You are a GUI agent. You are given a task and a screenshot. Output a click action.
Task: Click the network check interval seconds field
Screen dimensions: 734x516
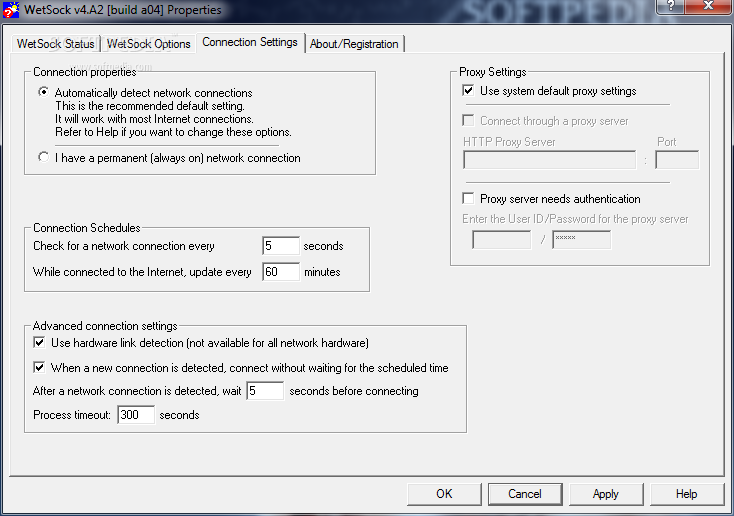281,246
